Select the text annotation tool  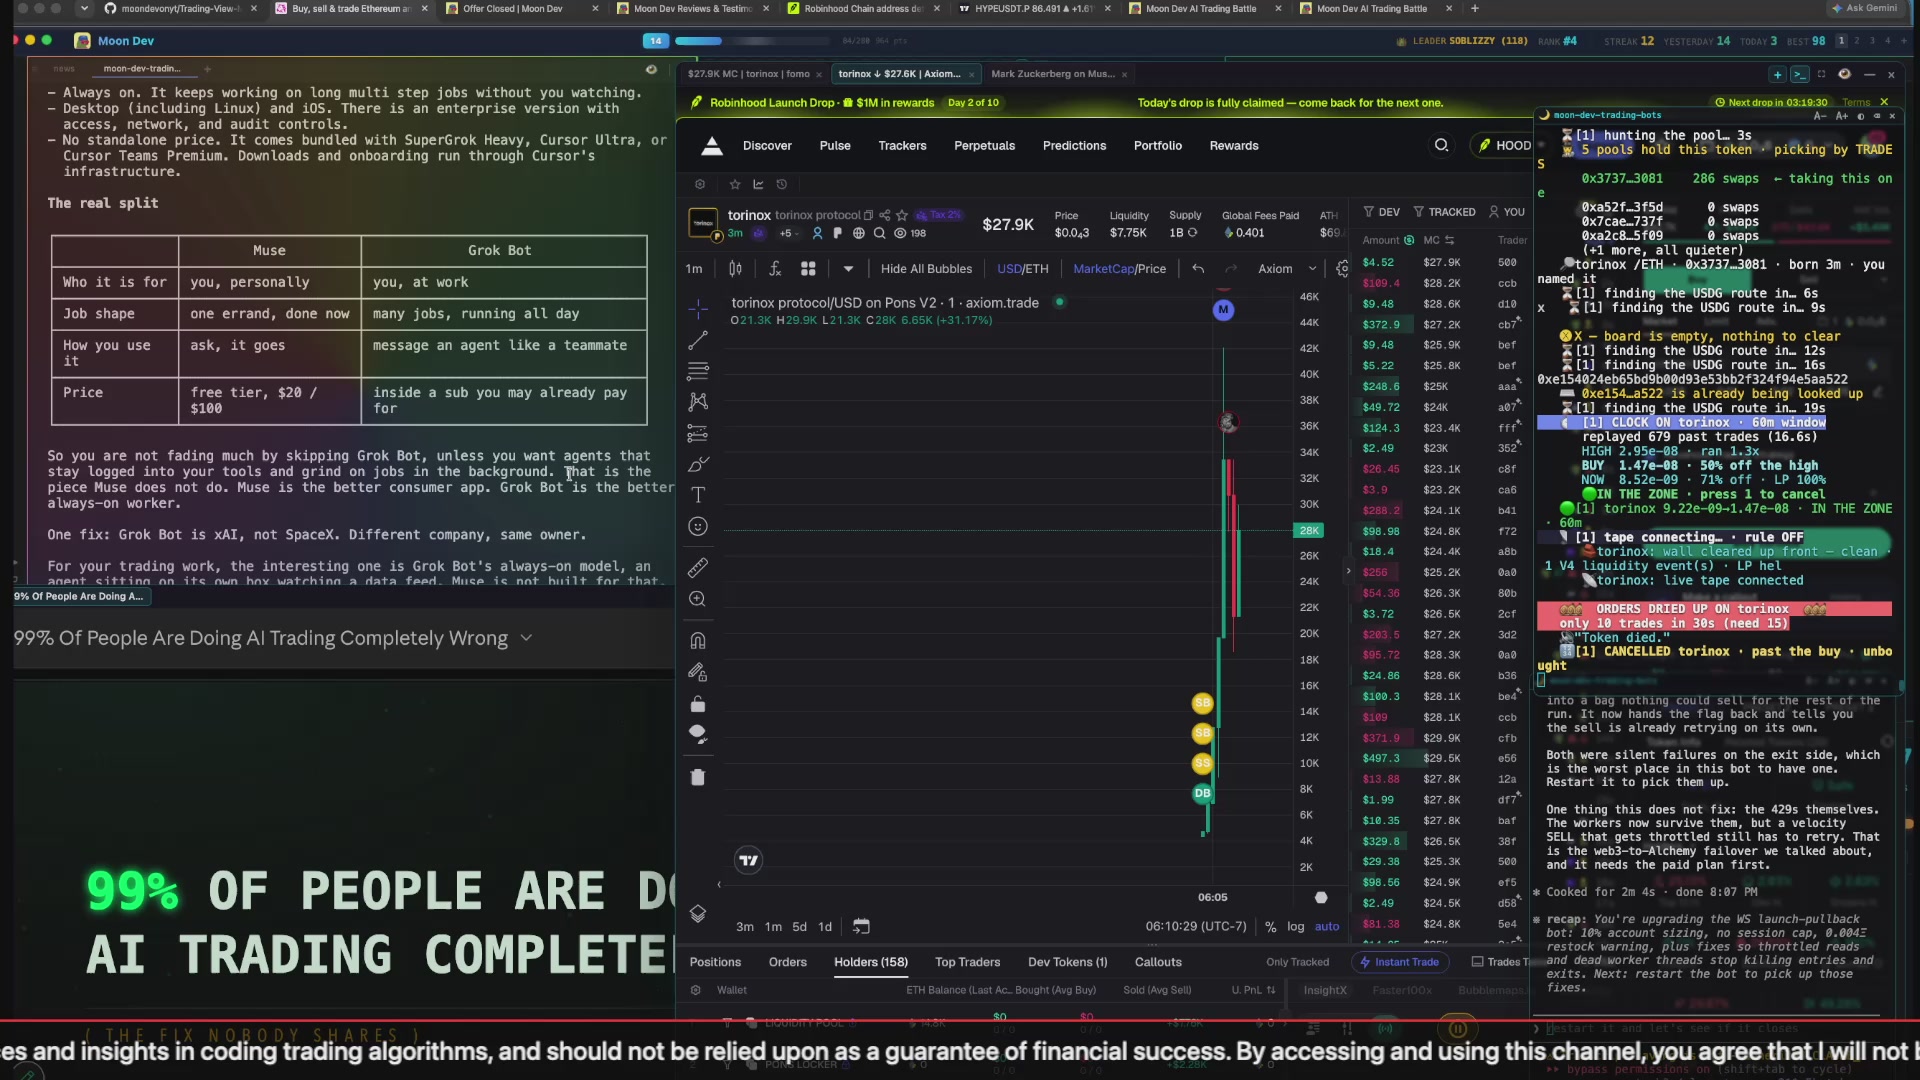(698, 495)
